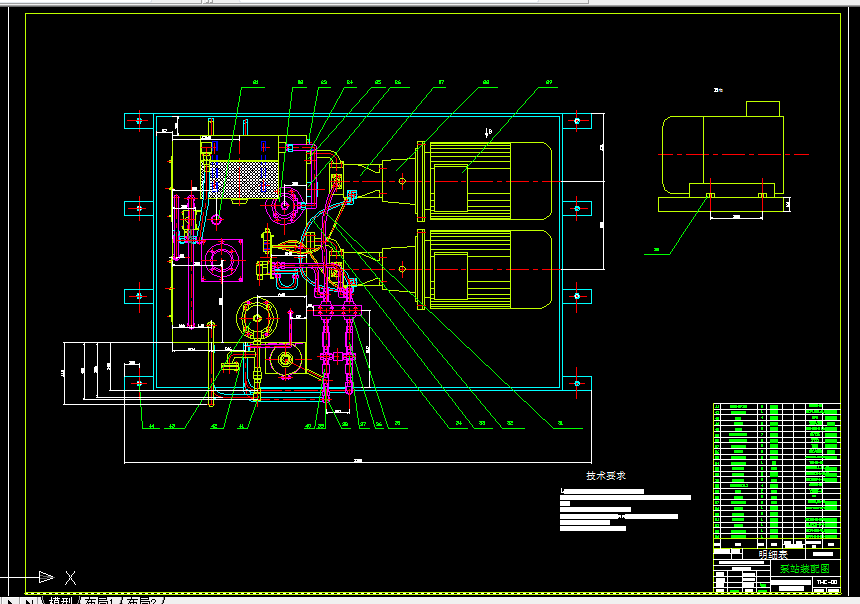Select part callout 31 at bottom right
This screenshot has width=860, height=604.
tap(560, 424)
